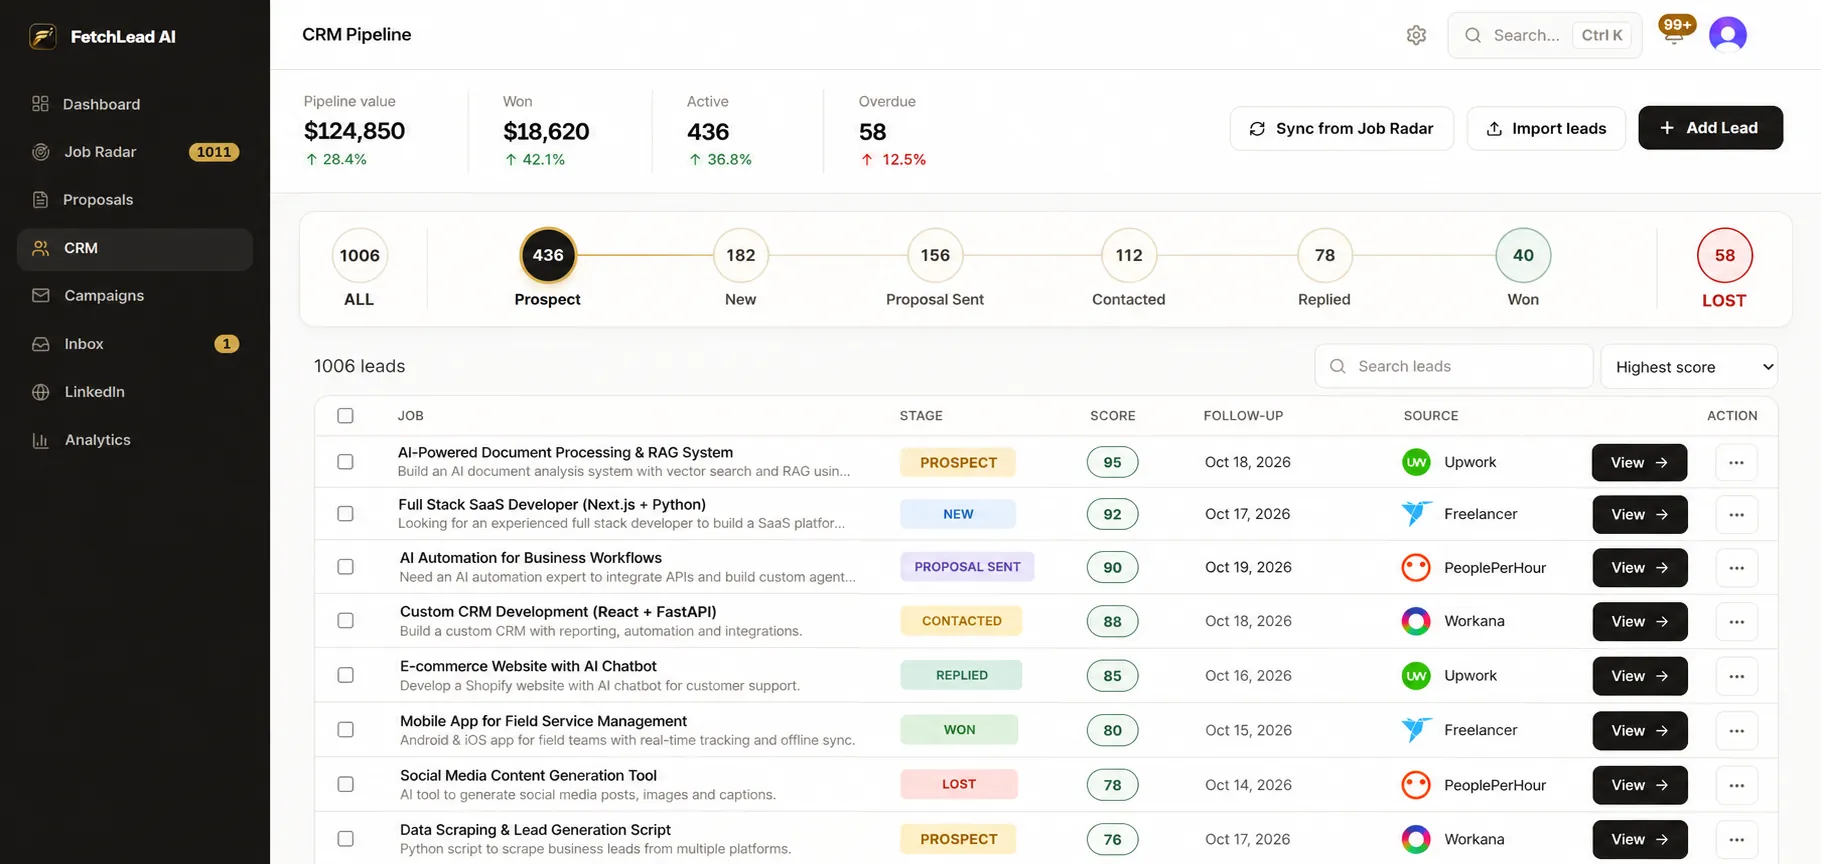Viewport: 1821px width, 864px height.
Task: Check the AI-Powered Document Processing lead checkbox
Action: [x=345, y=462]
